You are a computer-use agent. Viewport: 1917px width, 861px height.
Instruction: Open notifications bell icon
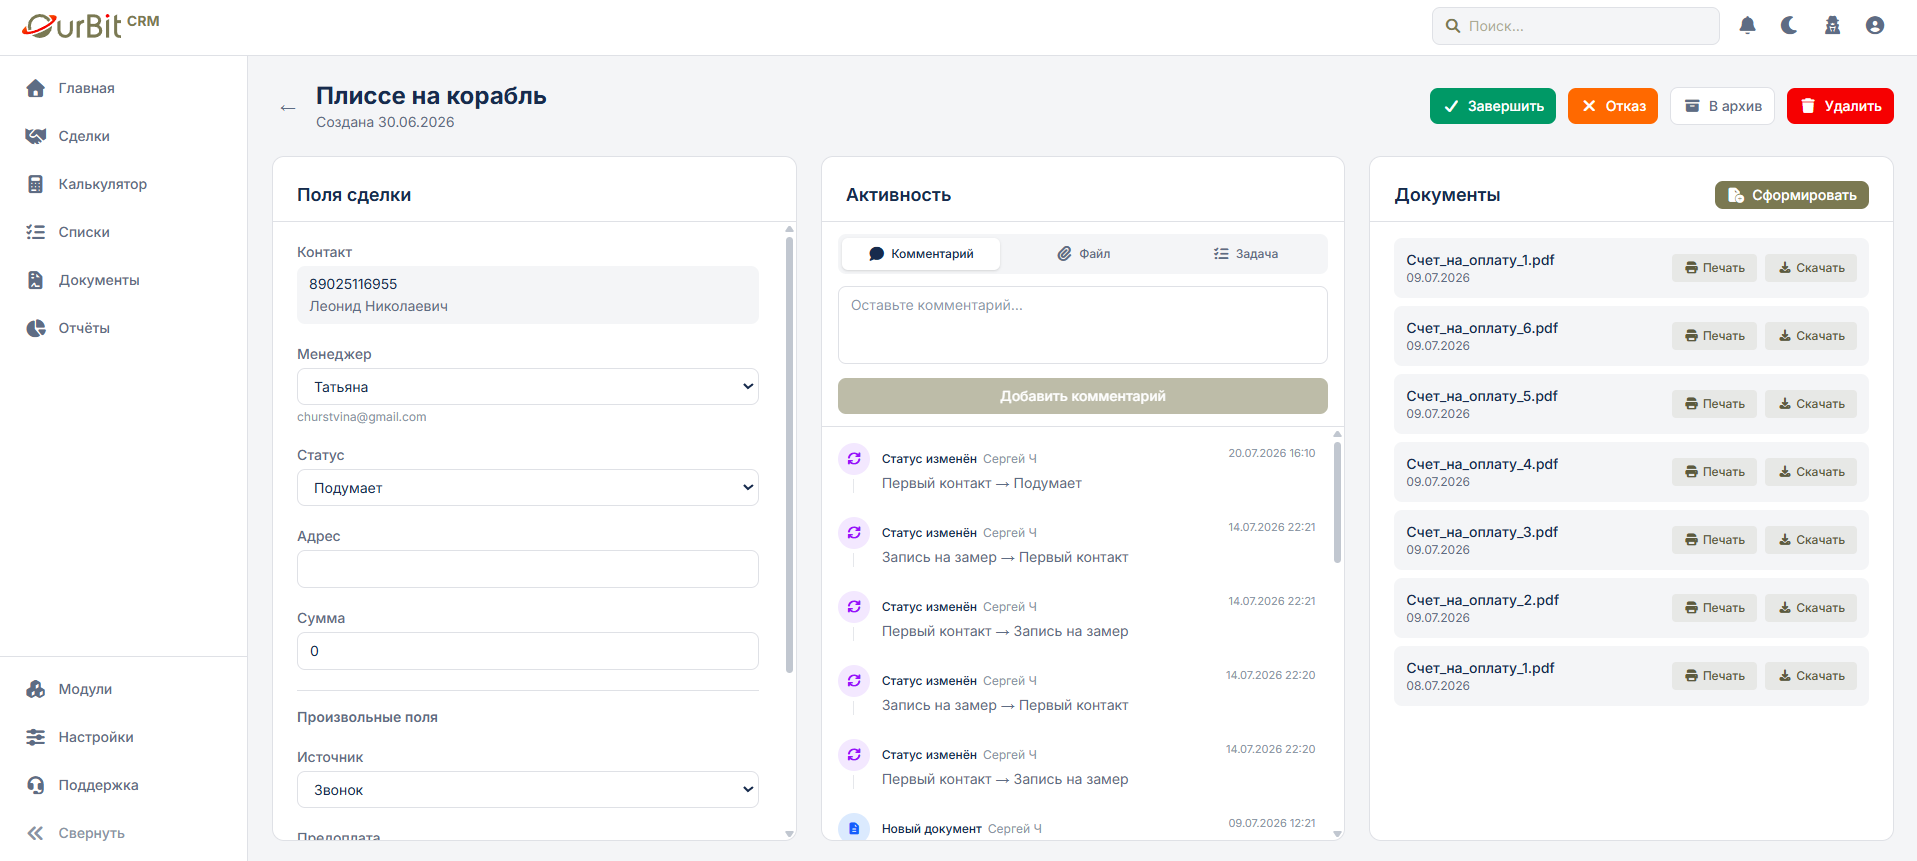[x=1747, y=26]
